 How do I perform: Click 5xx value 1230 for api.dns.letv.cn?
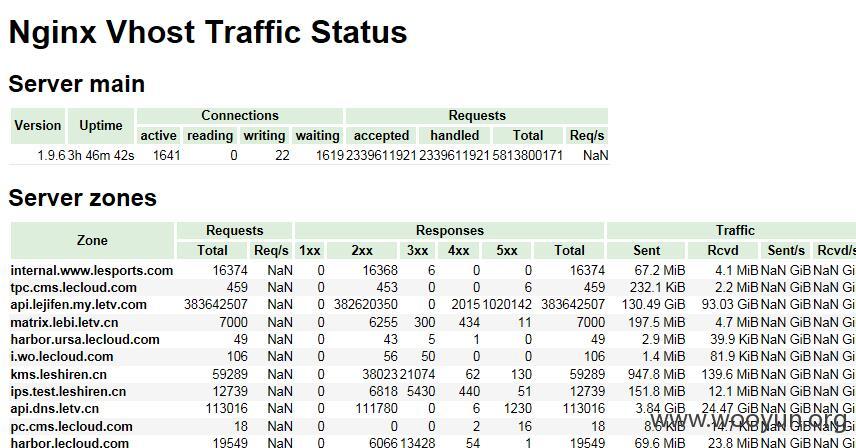[518, 409]
